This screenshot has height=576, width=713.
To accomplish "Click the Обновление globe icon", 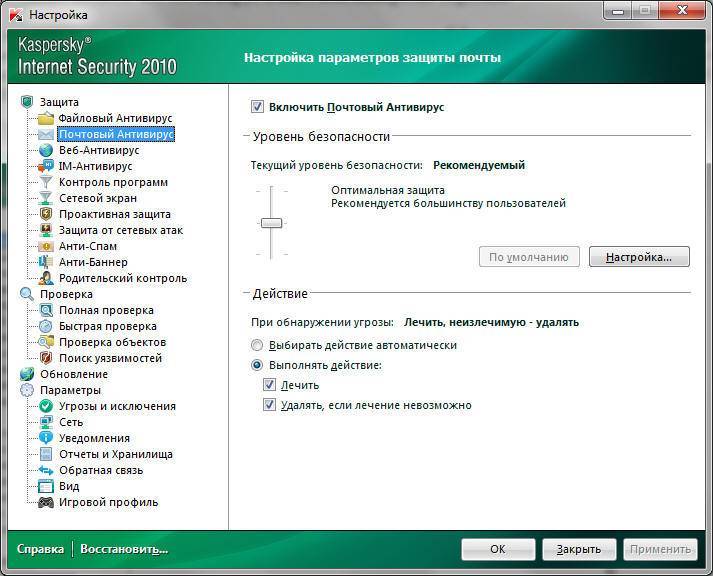I will (27, 374).
